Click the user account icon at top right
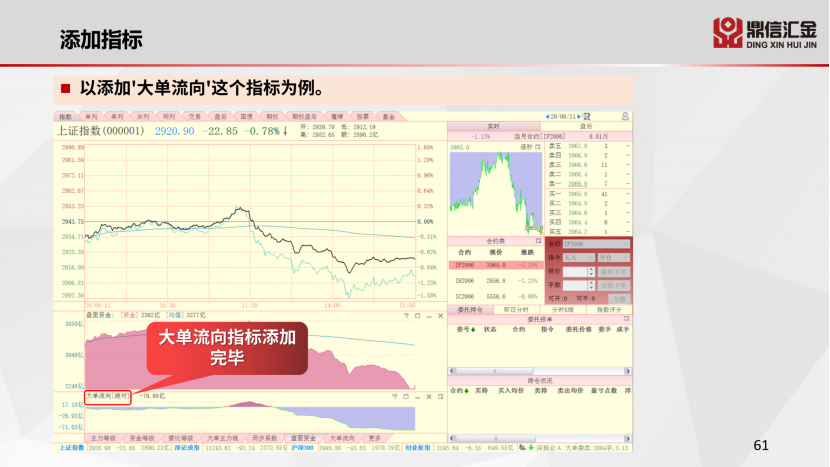This screenshot has height=467, width=830. point(626,116)
